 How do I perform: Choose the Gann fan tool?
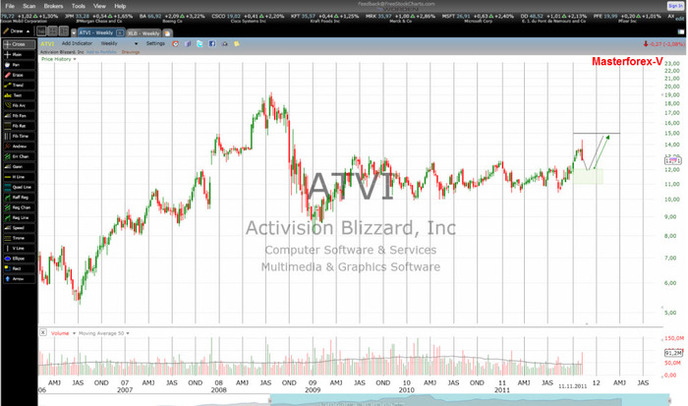(19, 167)
